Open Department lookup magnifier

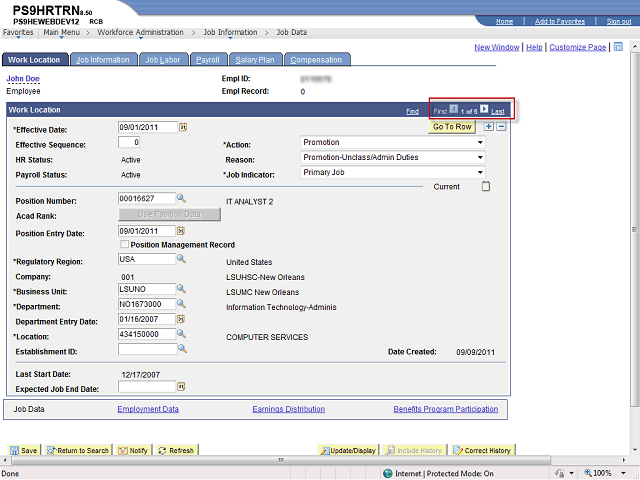(x=181, y=304)
